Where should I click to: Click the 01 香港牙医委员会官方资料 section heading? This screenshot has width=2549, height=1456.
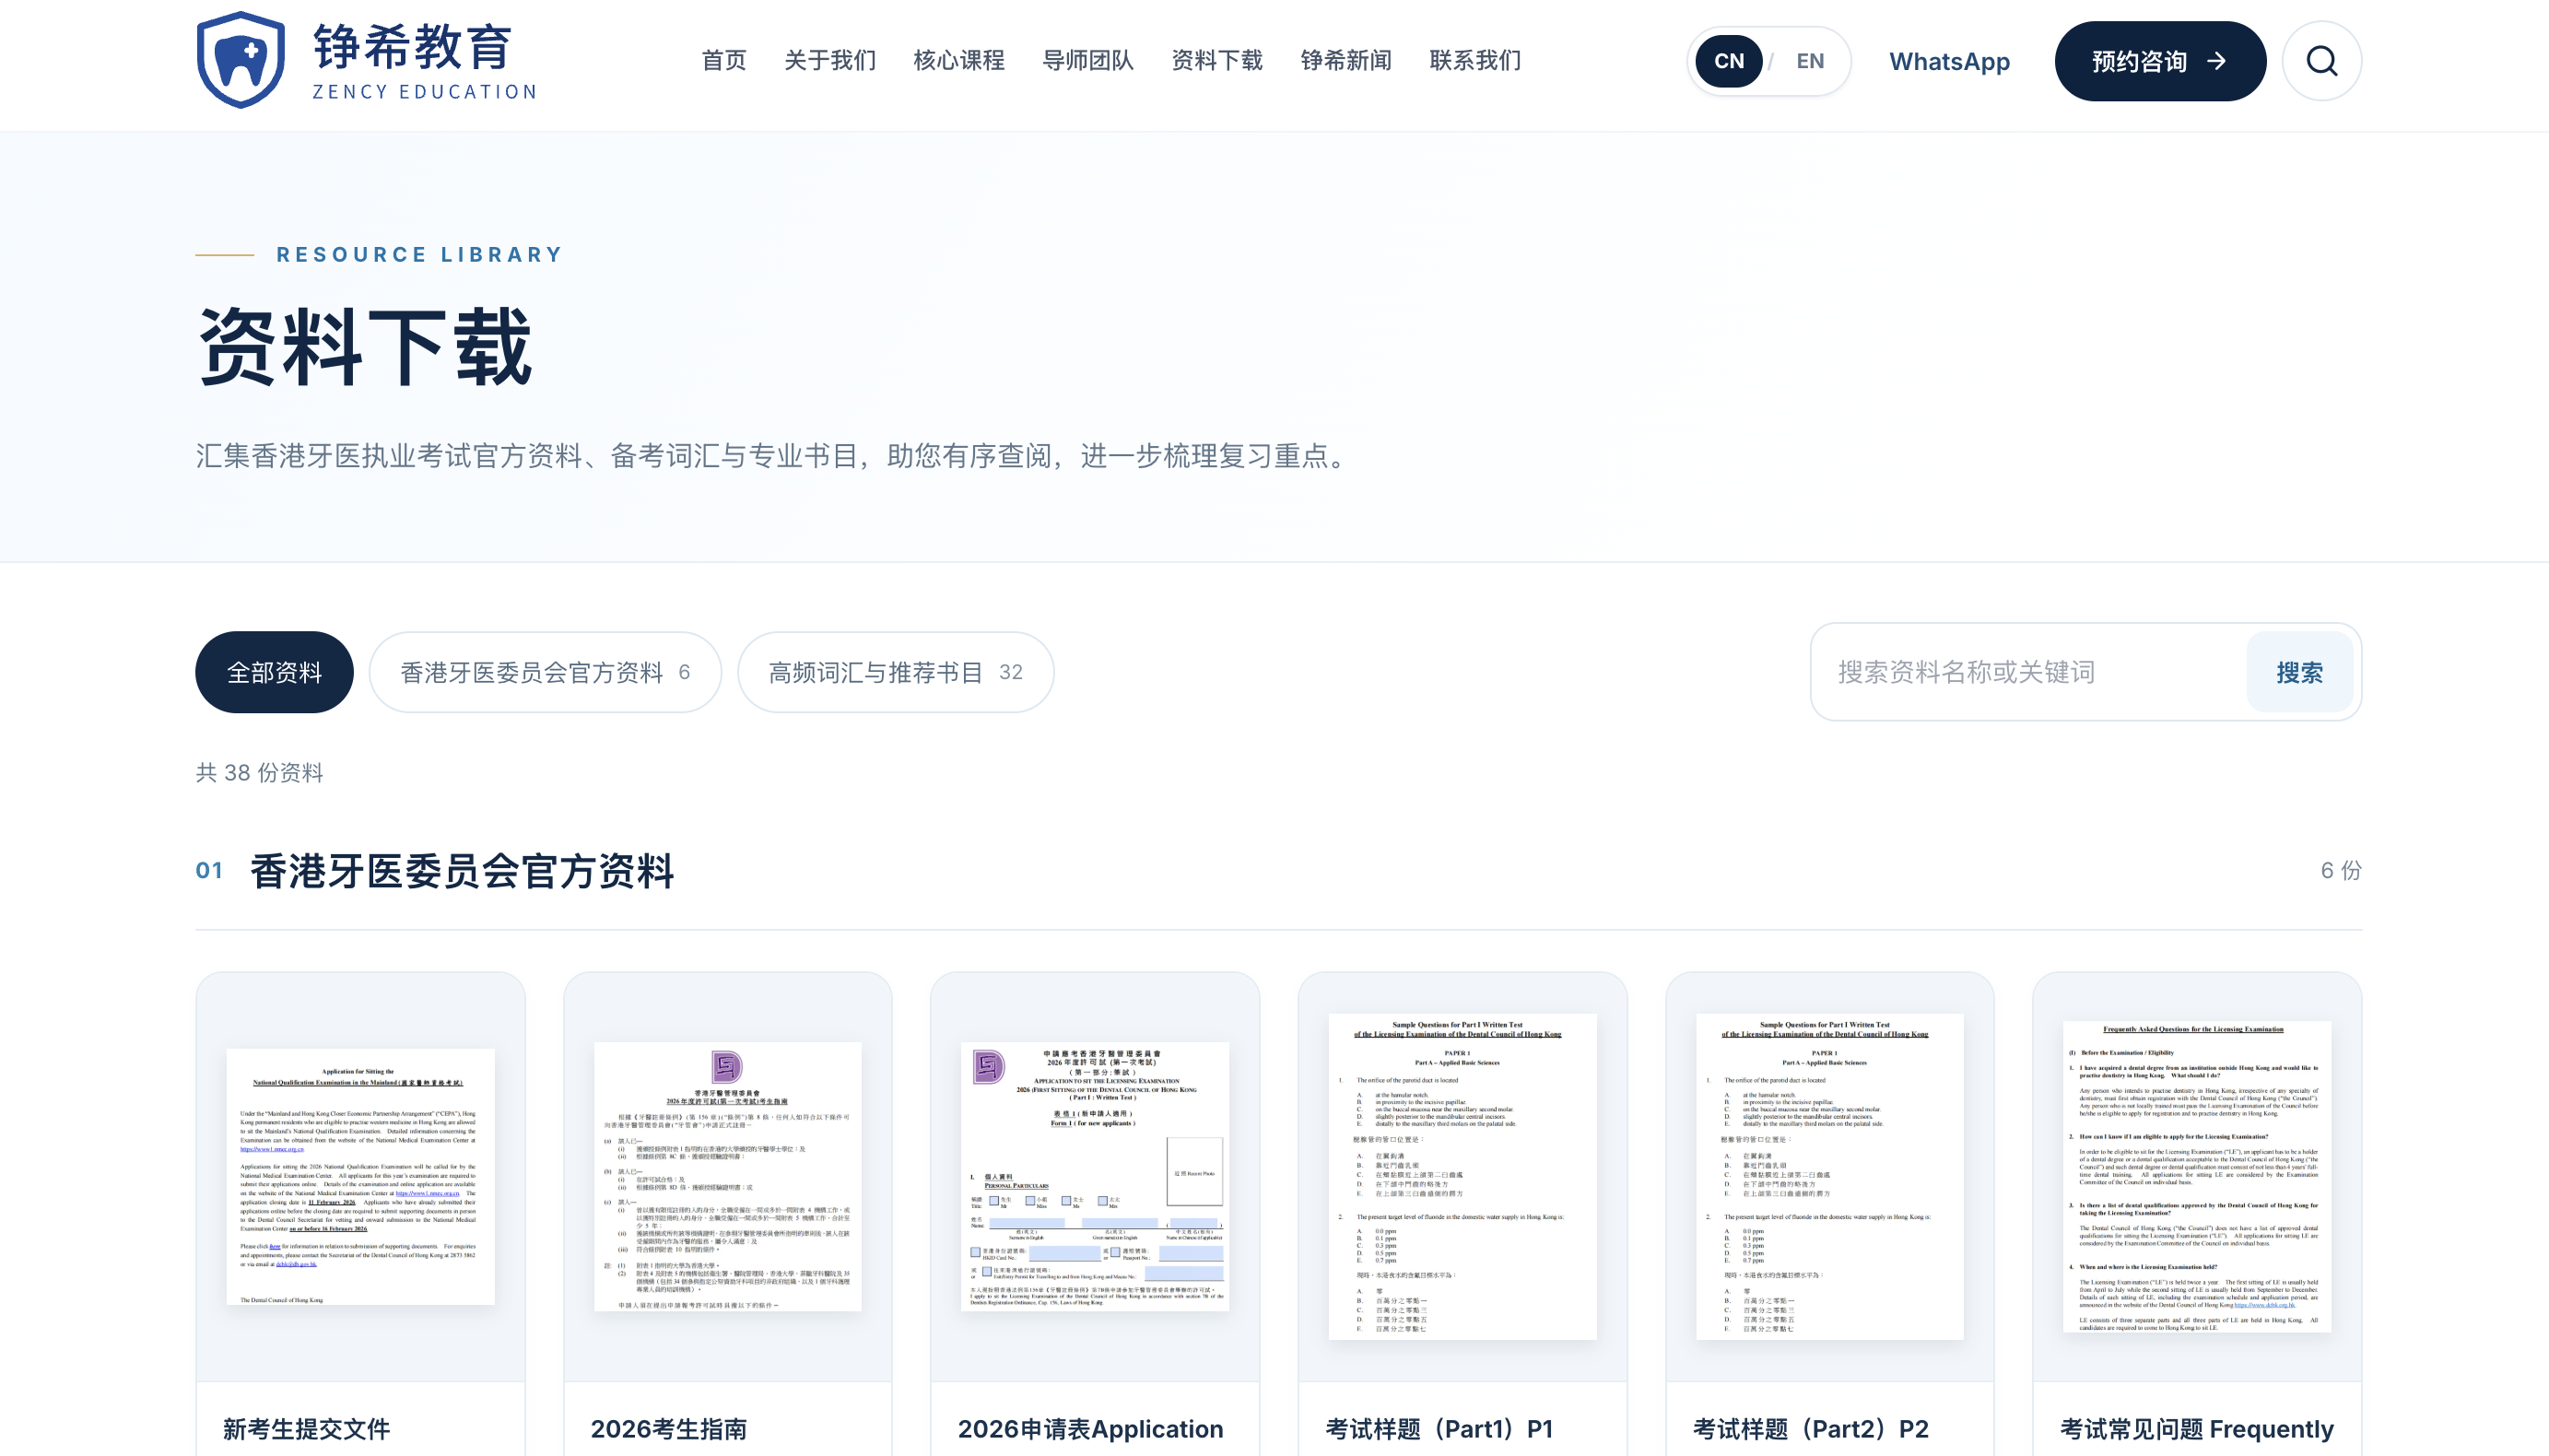(434, 870)
